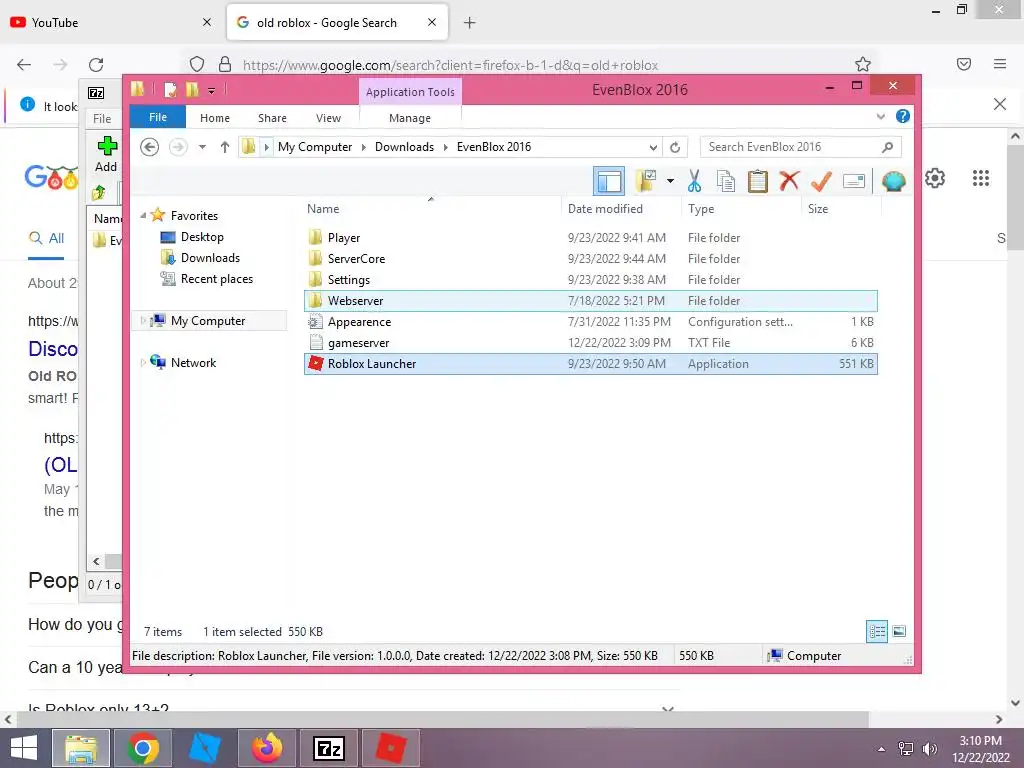Image resolution: width=1024 pixels, height=768 pixels.
Task: Click the Rename icon in toolbar
Action: (854, 181)
